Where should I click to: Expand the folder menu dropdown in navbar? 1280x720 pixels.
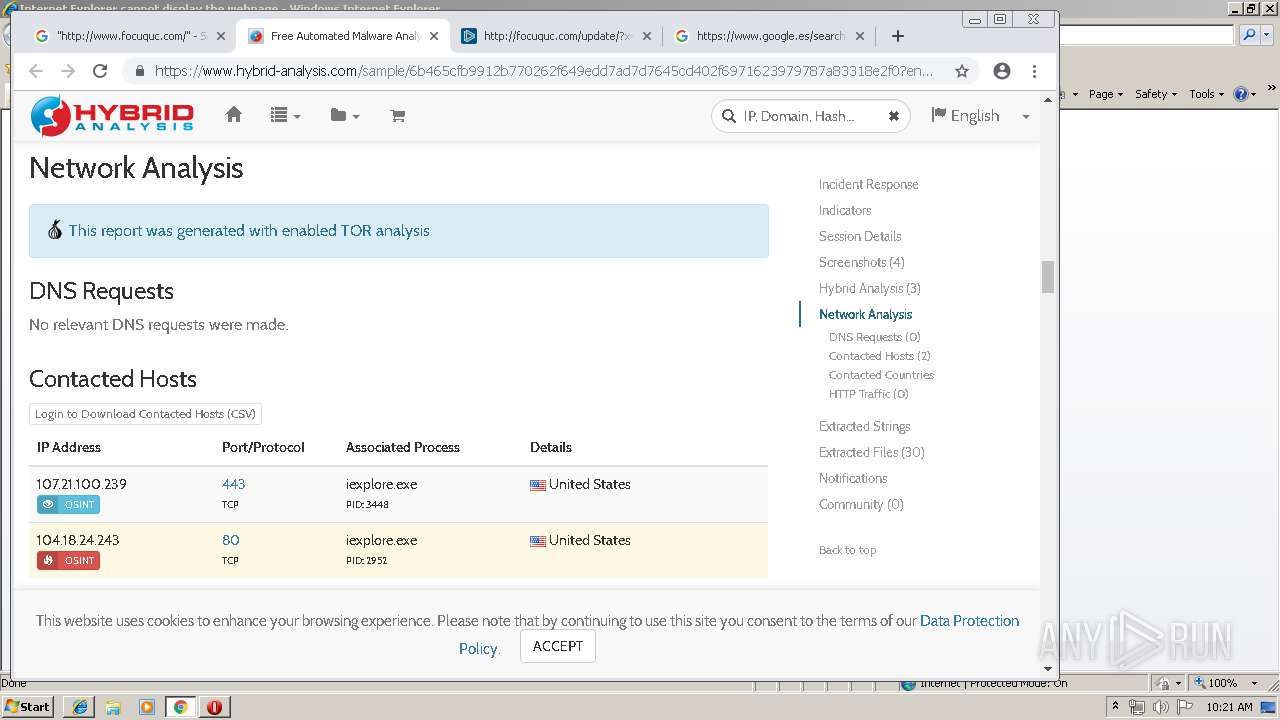(345, 116)
